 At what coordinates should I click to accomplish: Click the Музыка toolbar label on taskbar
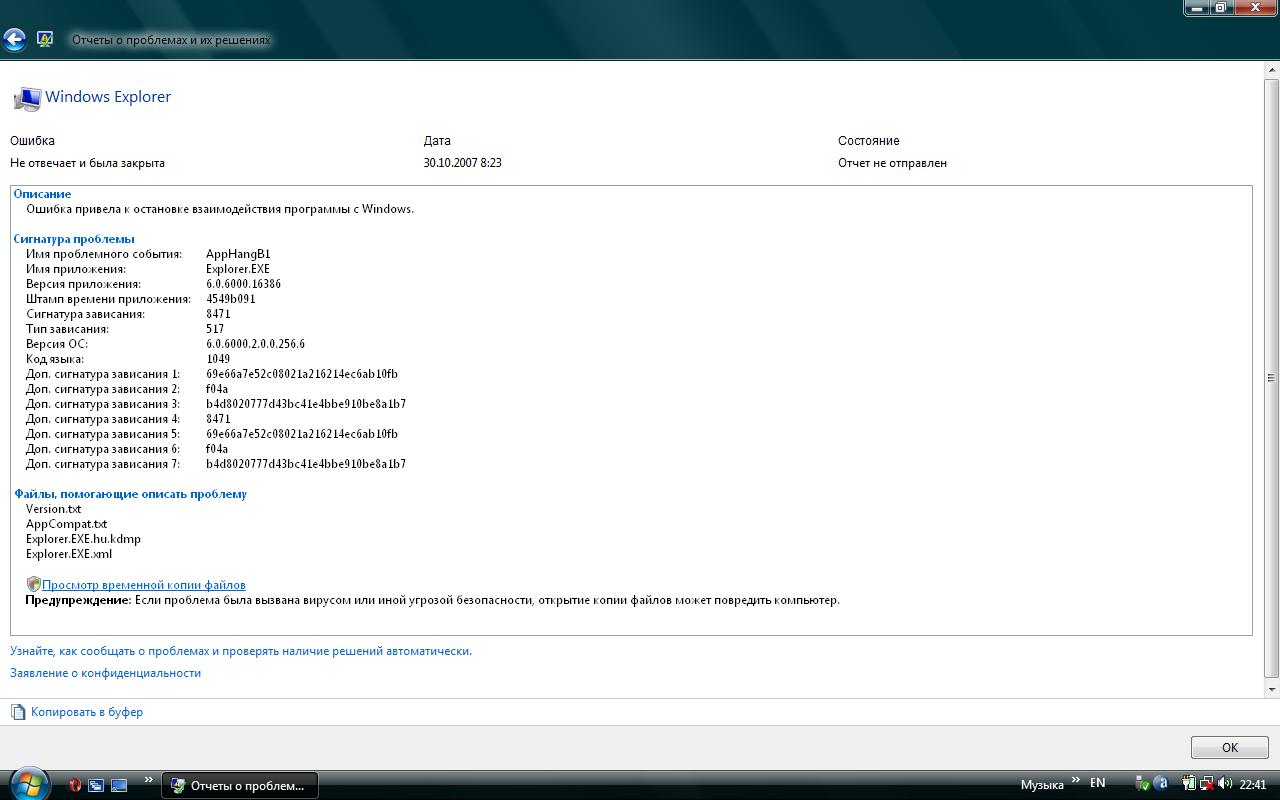pyautogui.click(x=1042, y=785)
